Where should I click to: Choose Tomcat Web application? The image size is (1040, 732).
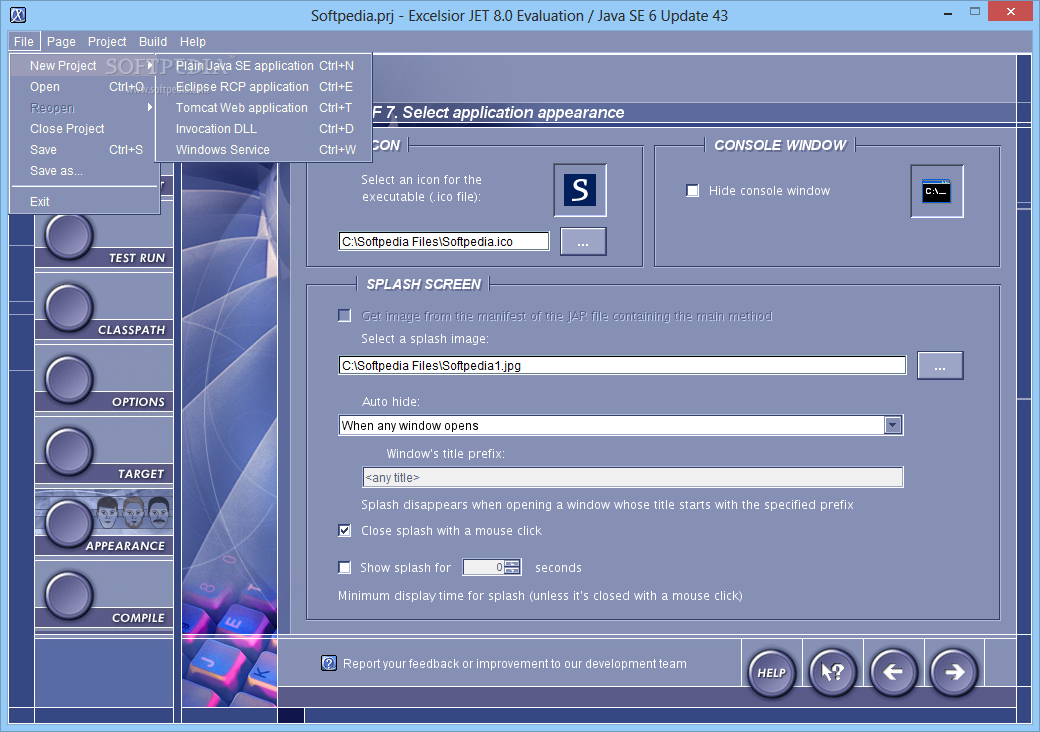tap(264, 107)
